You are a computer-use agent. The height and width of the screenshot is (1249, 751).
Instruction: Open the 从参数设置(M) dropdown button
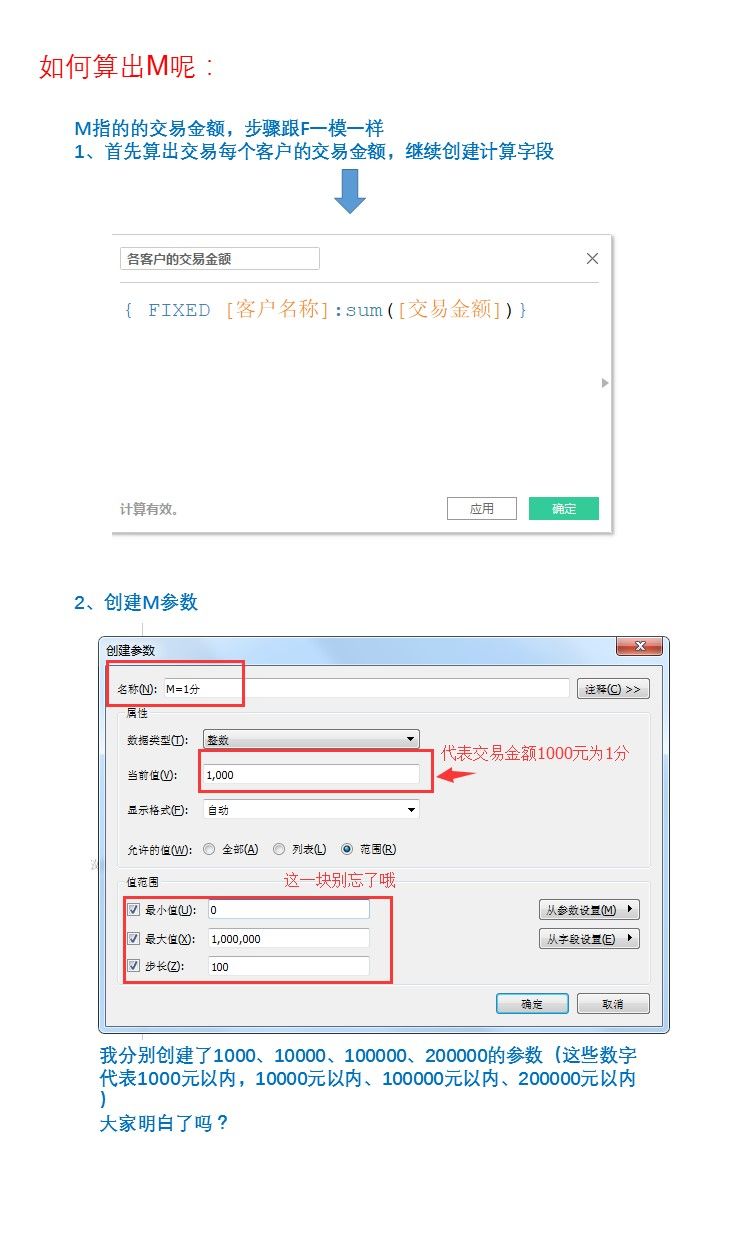coord(589,910)
